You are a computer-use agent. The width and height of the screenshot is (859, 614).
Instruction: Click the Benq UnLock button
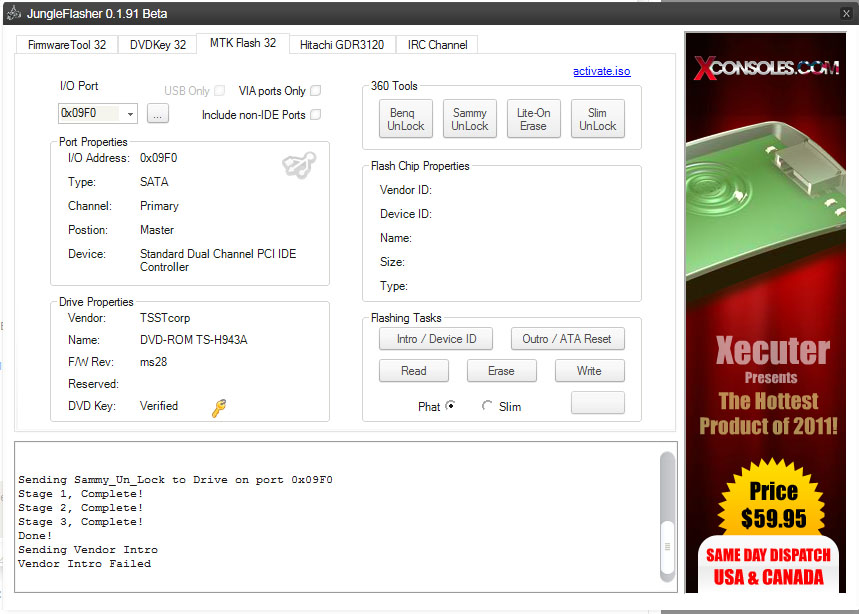point(405,119)
